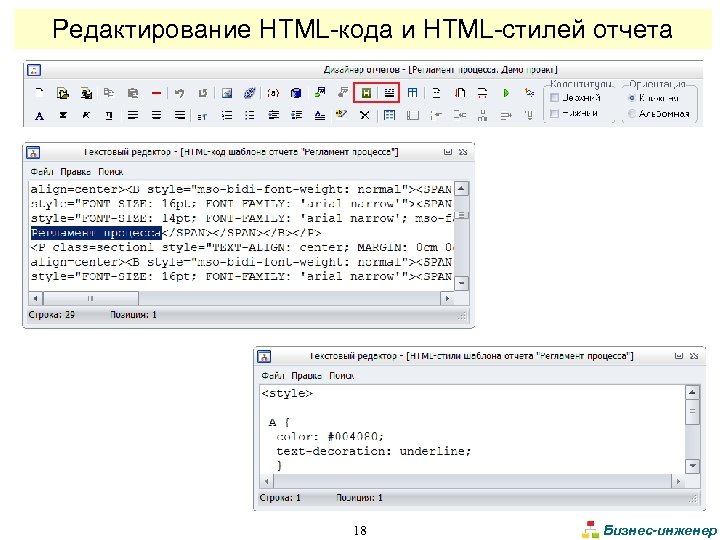Click HTML-стили editor window title icon
Screen dimensions: 720x540
click(x=264, y=356)
